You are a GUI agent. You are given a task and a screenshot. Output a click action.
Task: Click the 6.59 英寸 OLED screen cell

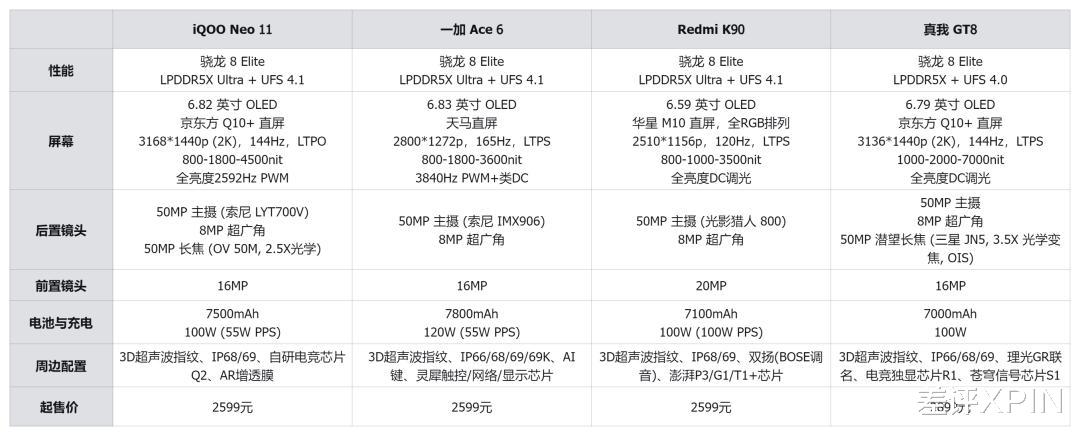pyautogui.click(x=710, y=142)
